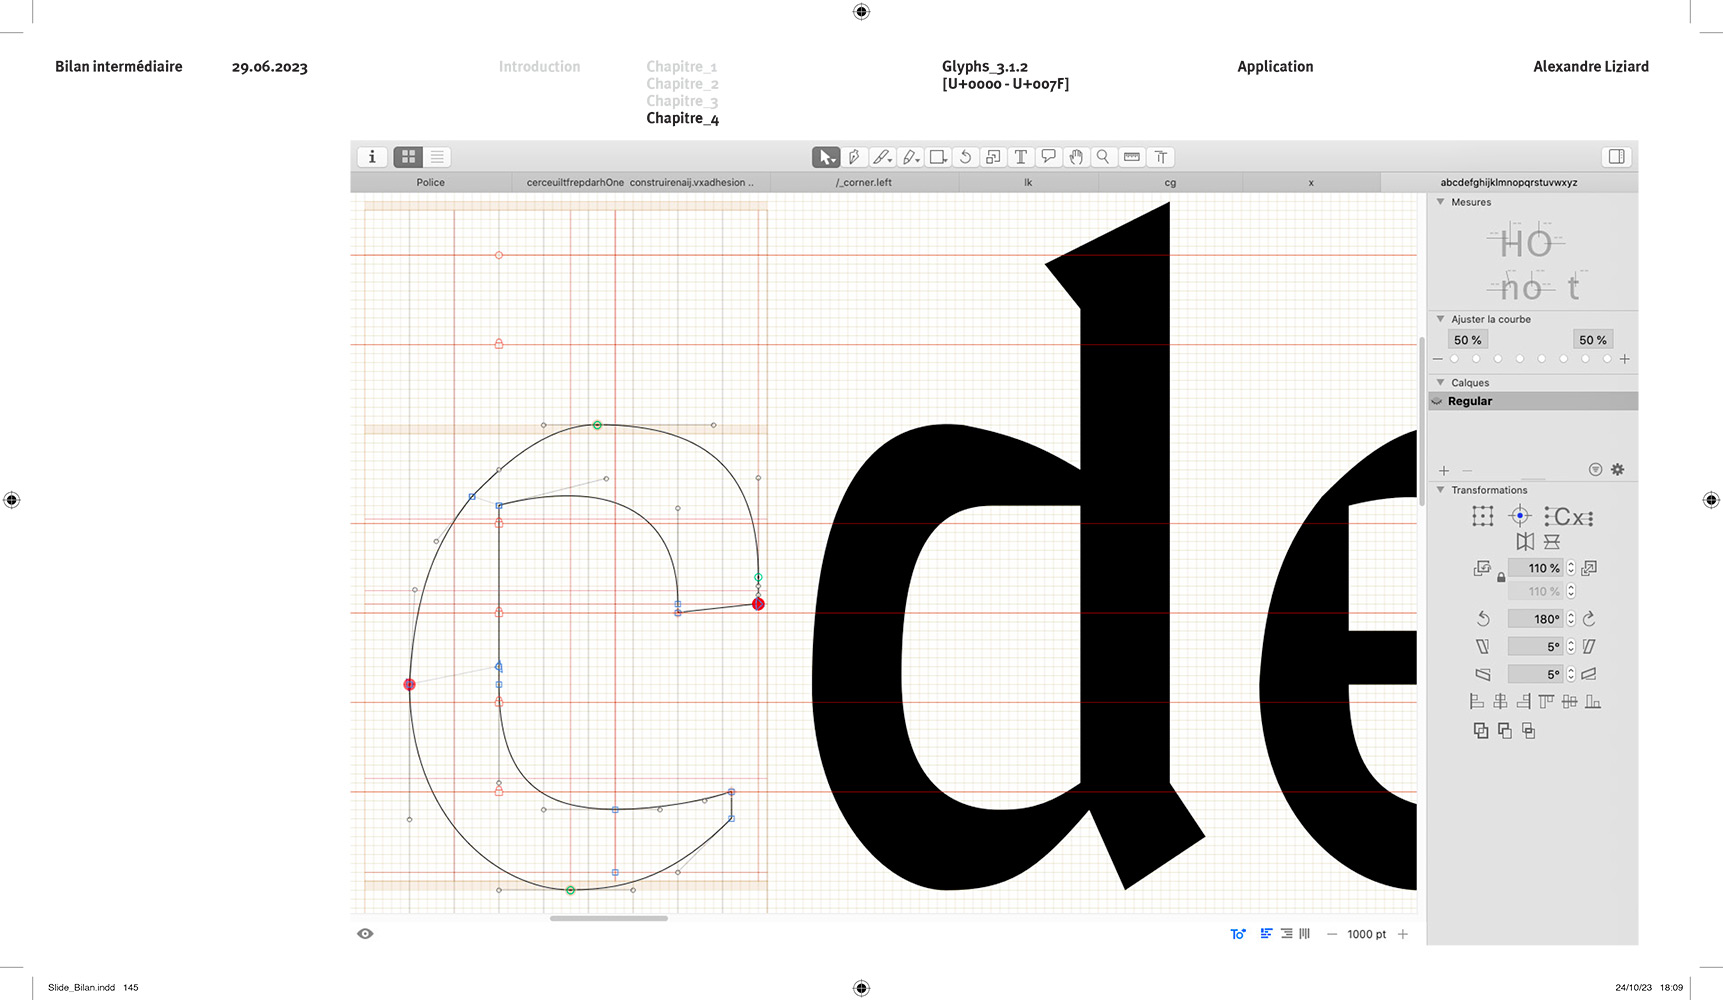Select the Hand tool

[x=1076, y=157]
